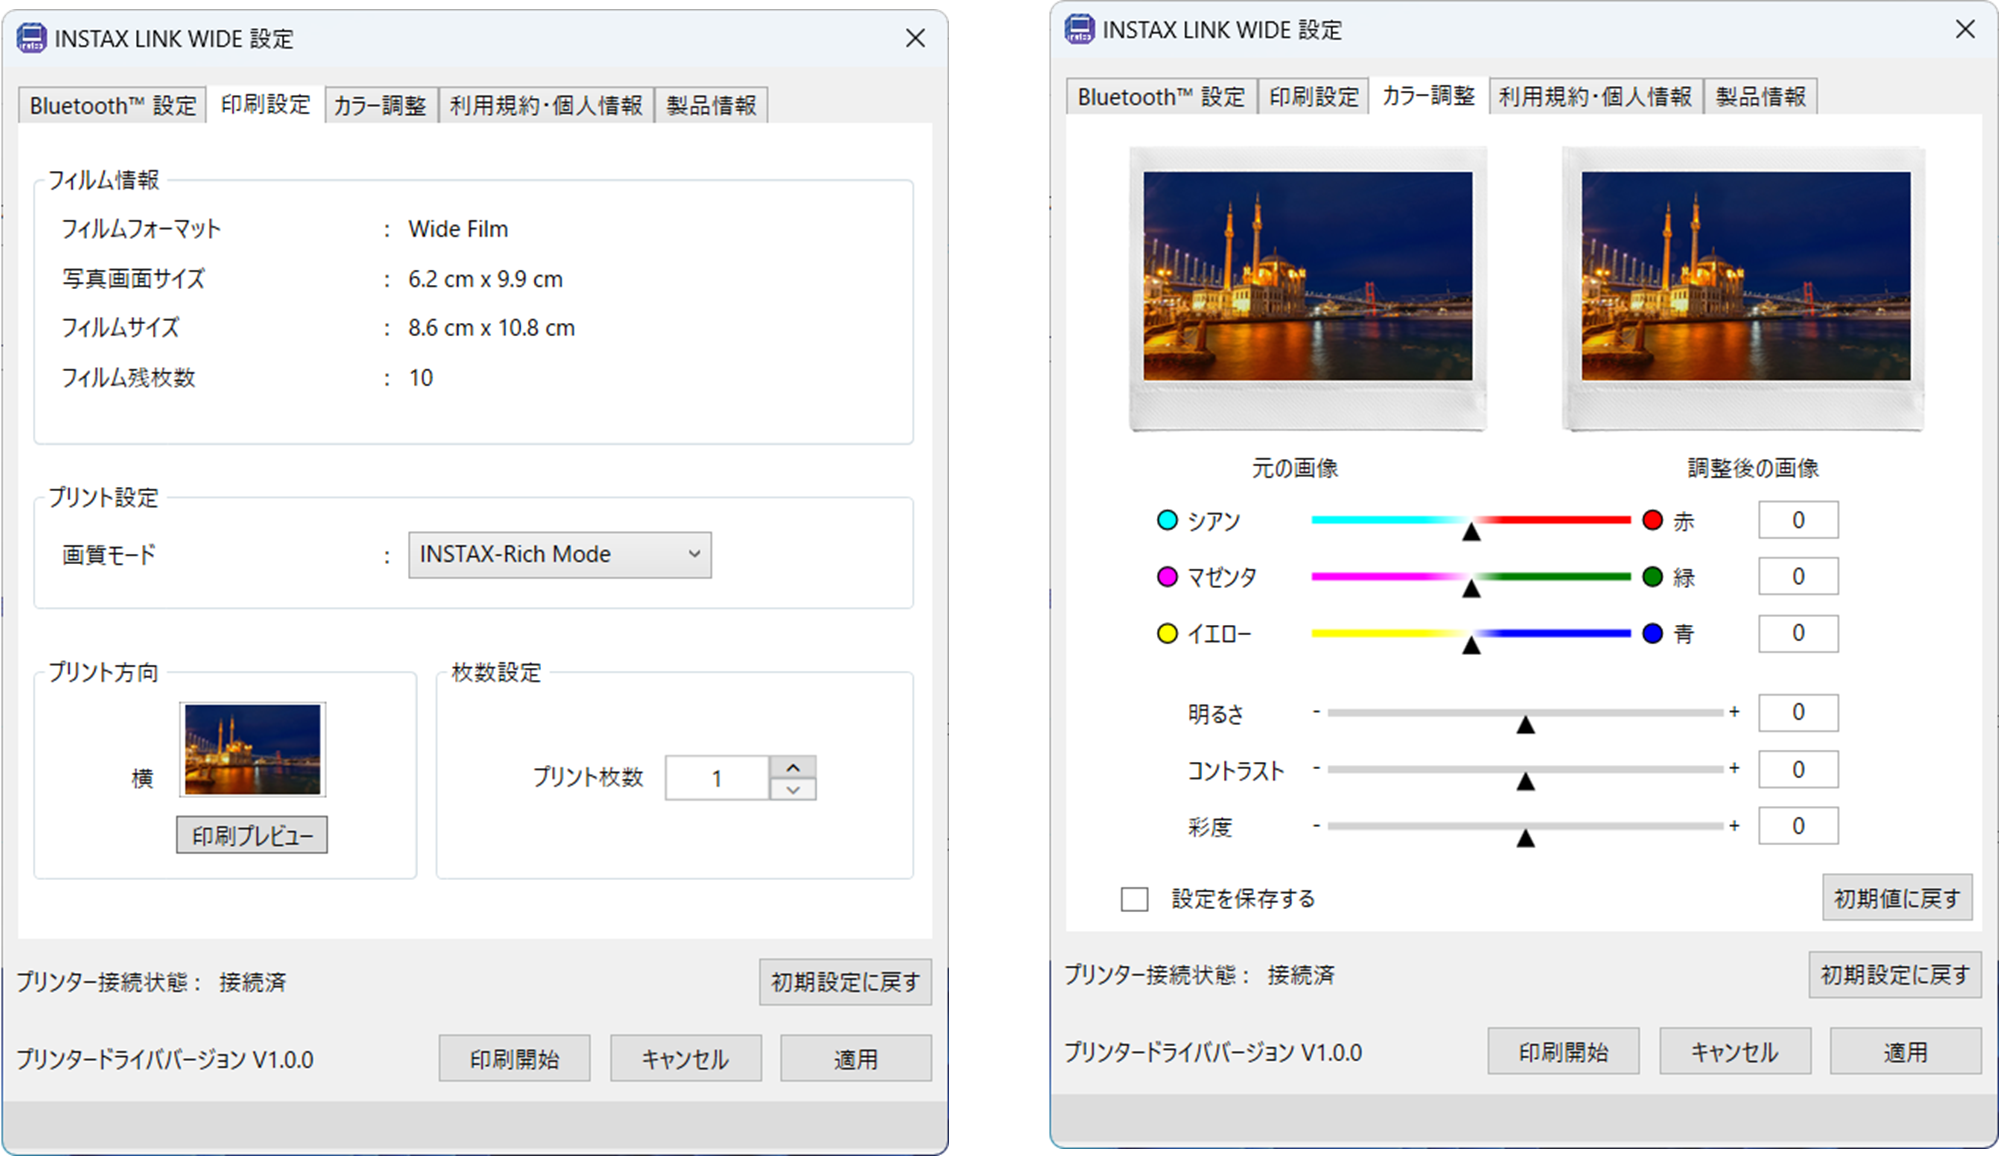Click the yellow-blue value field
Viewport: 1999px width, 1156px height.
point(1798,633)
